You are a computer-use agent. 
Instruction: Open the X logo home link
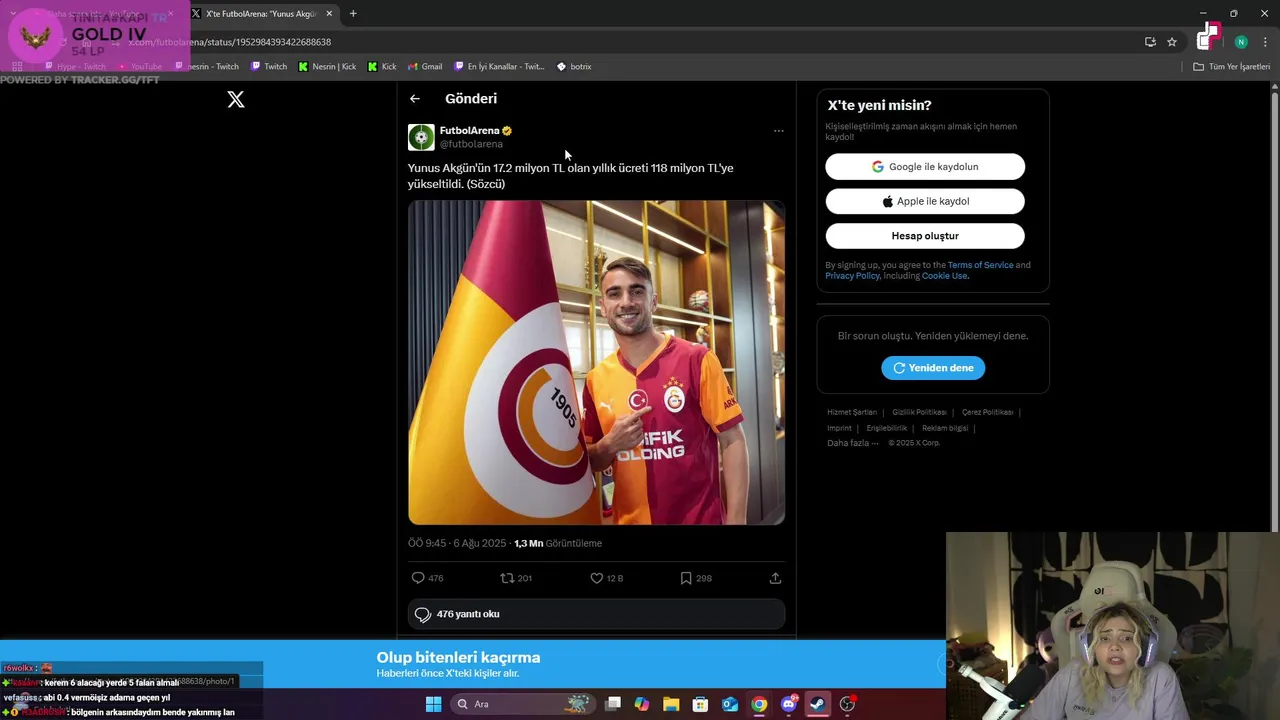(236, 99)
